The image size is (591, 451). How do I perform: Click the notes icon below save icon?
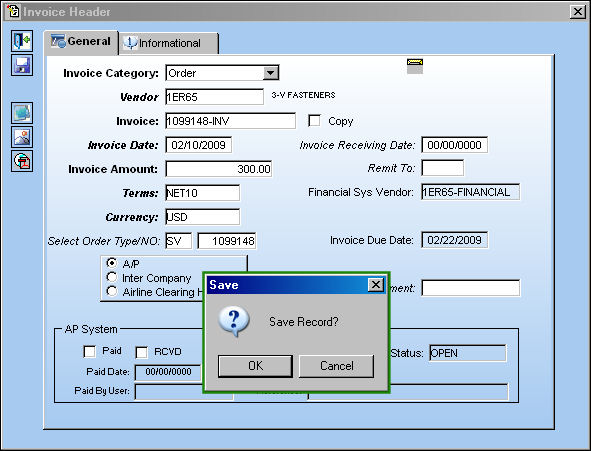click(22, 113)
